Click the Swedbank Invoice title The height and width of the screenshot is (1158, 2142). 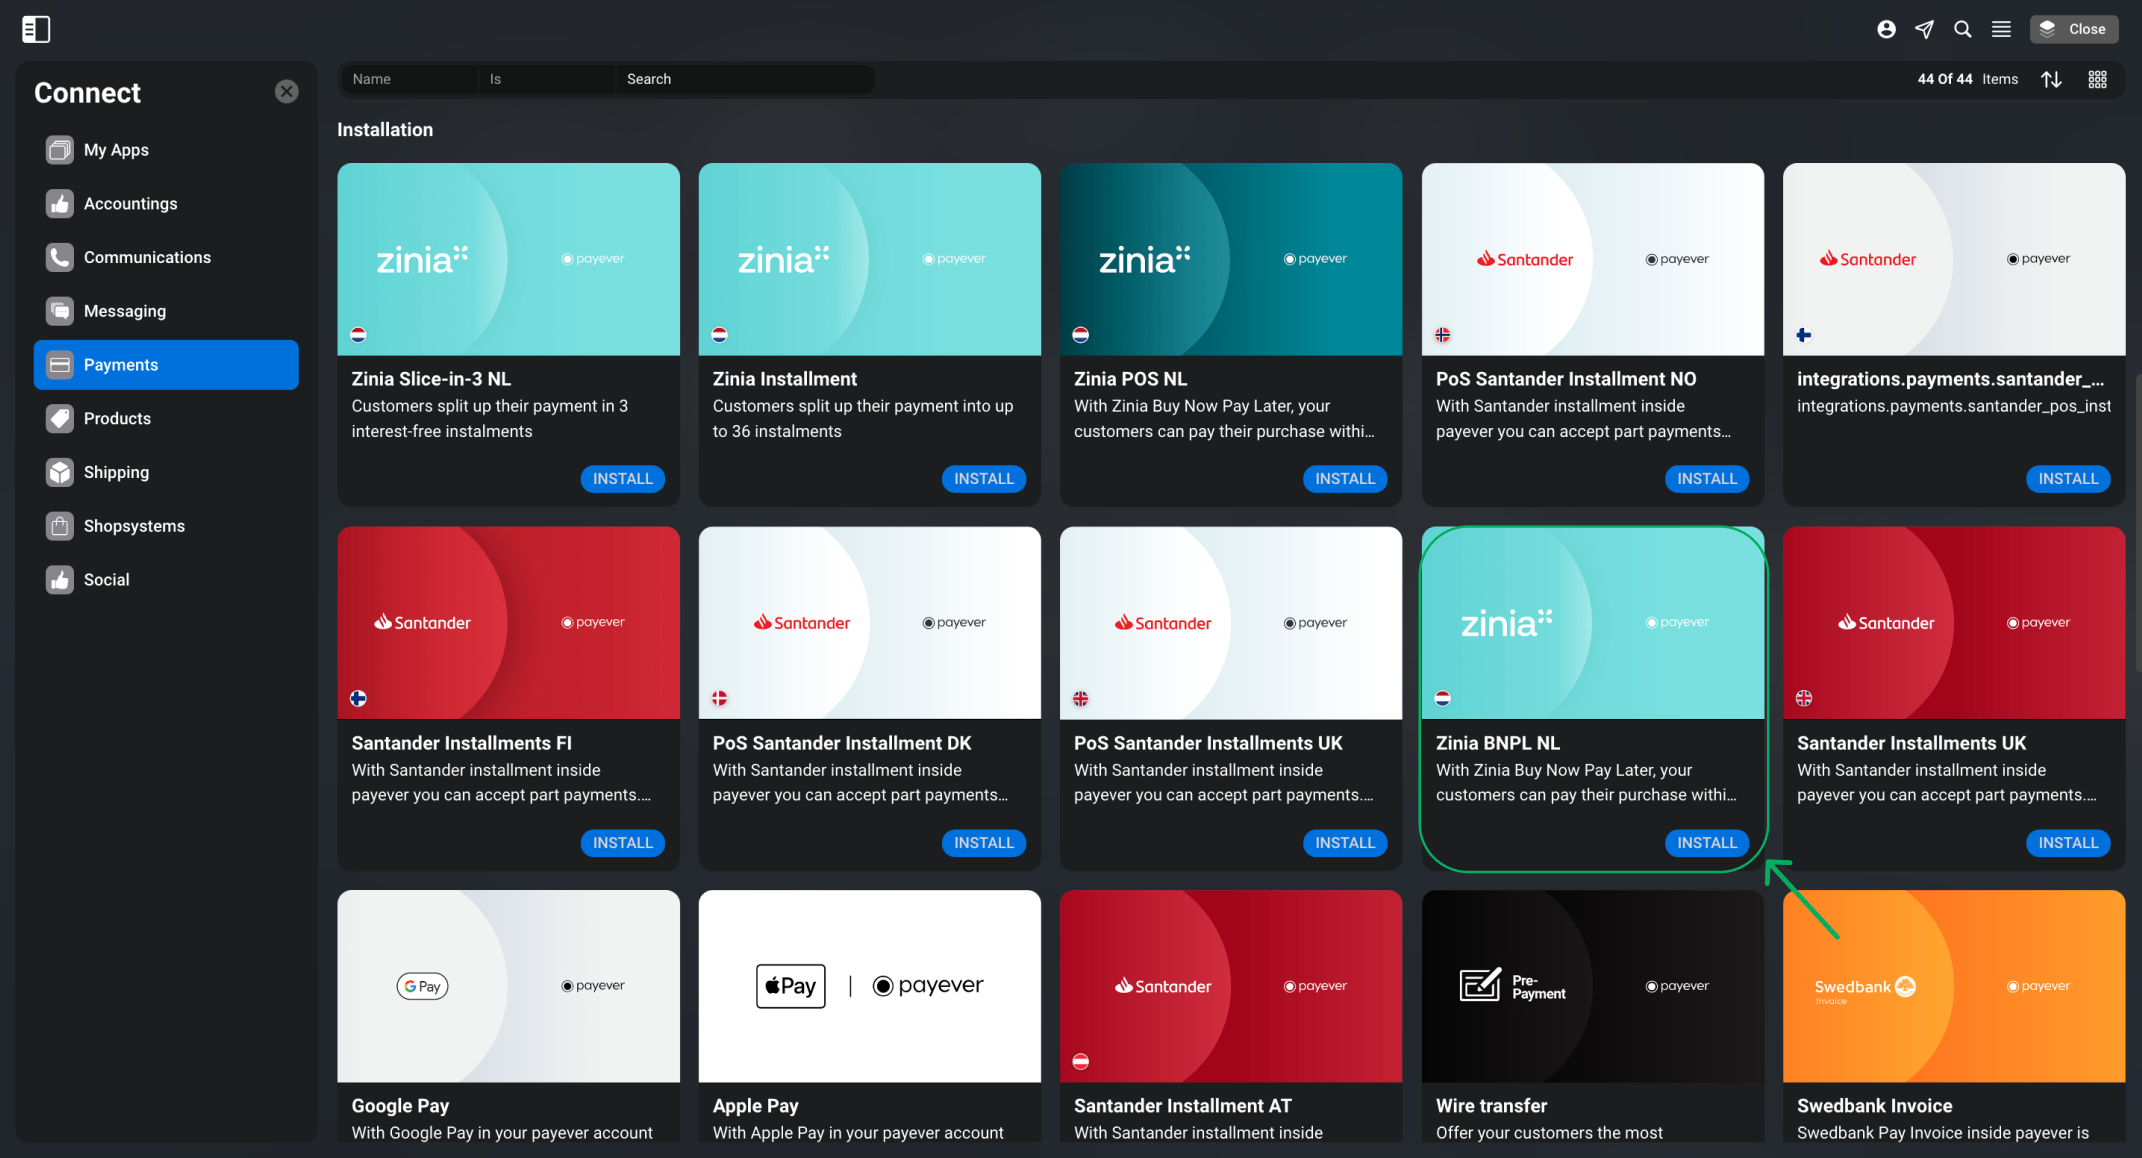coord(1874,1106)
